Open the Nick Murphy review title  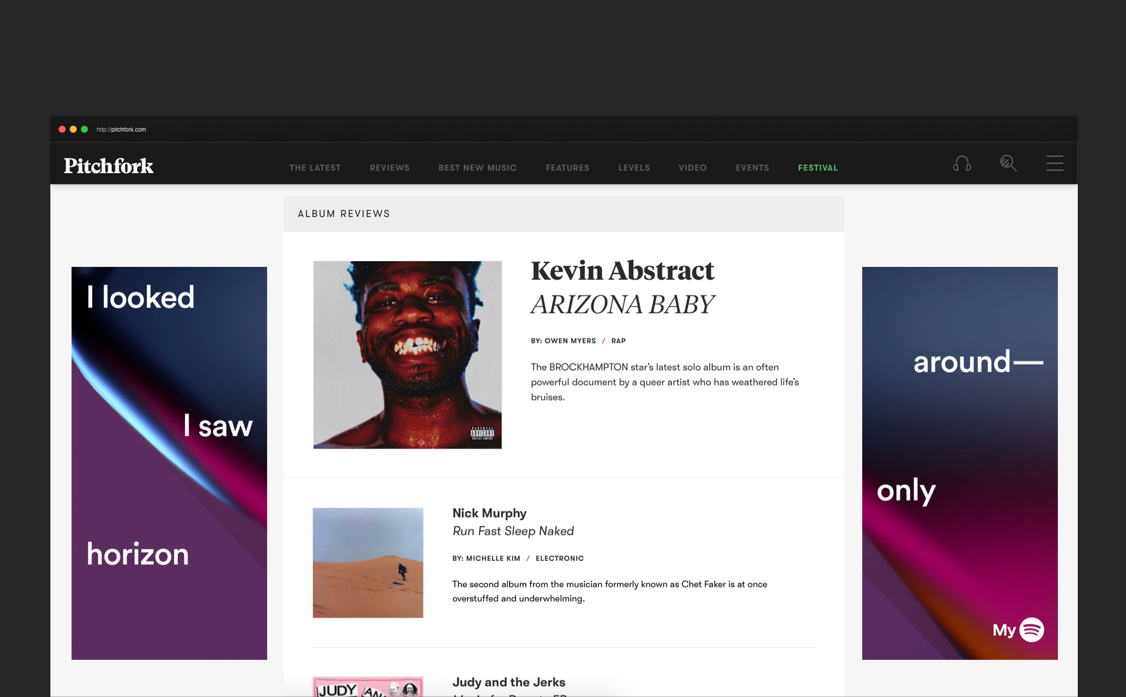[489, 513]
